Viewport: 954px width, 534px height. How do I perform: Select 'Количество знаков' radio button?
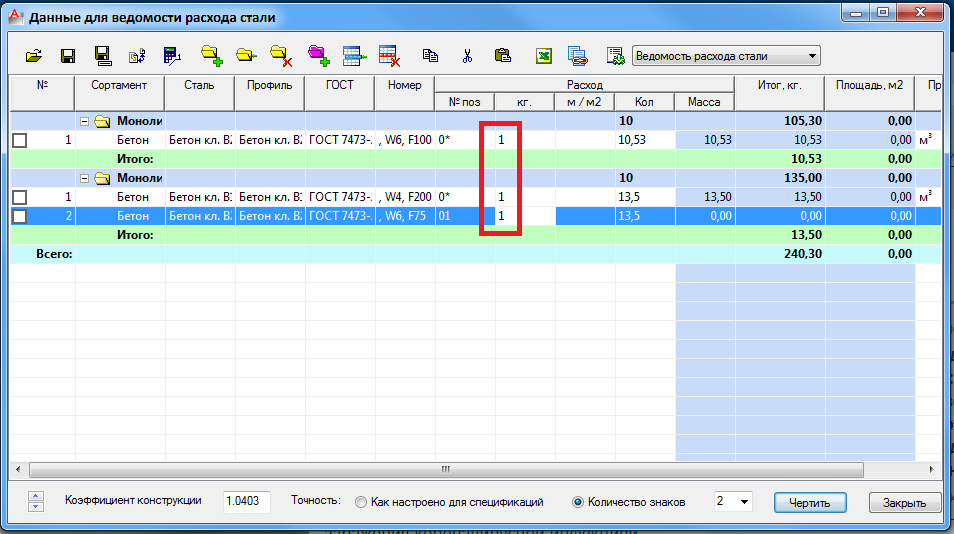577,502
